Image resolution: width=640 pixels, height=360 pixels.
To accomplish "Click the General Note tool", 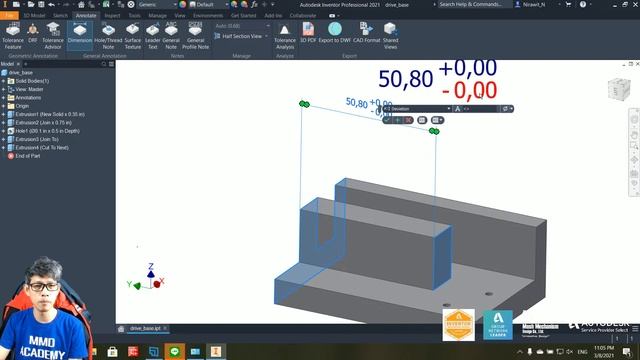I will click(x=171, y=36).
